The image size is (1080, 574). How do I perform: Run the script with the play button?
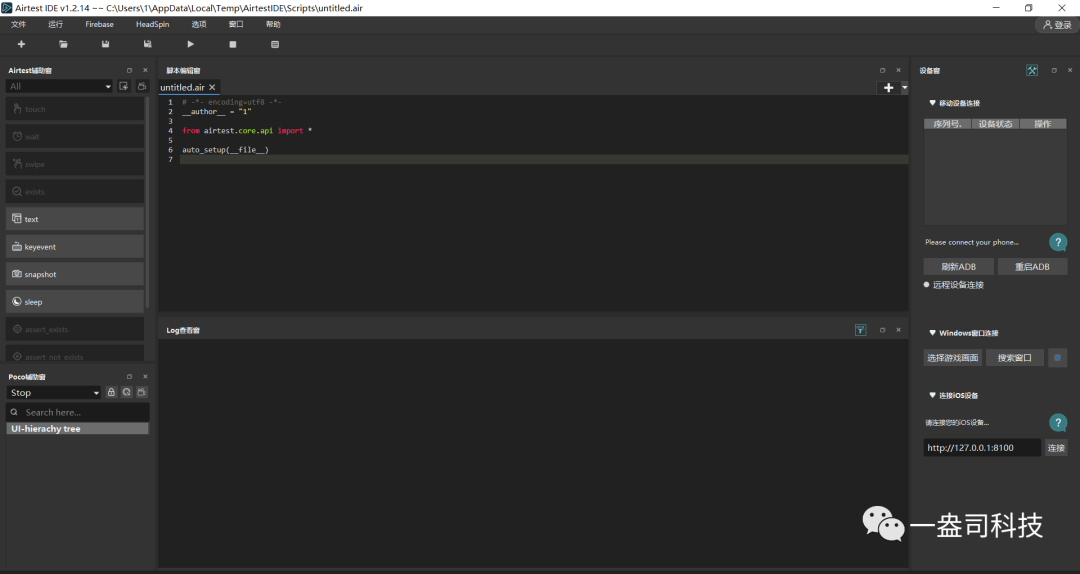tap(191, 44)
